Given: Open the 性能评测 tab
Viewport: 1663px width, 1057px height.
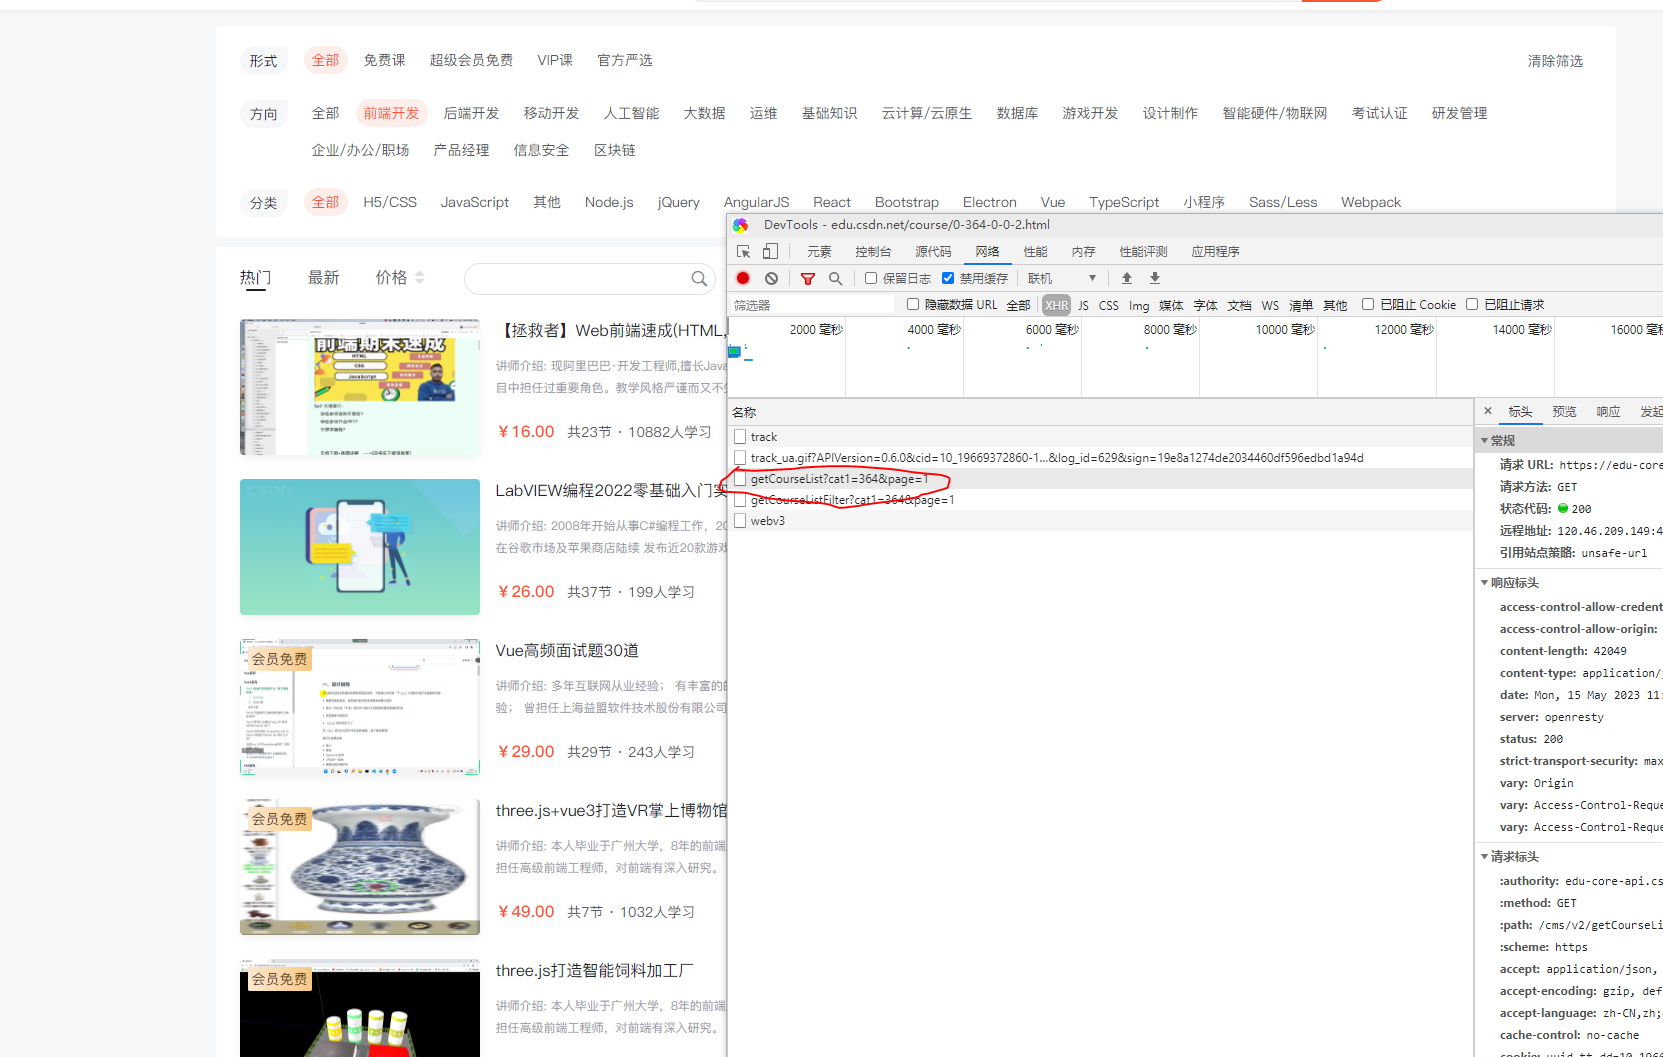Looking at the screenshot, I should click(1143, 252).
